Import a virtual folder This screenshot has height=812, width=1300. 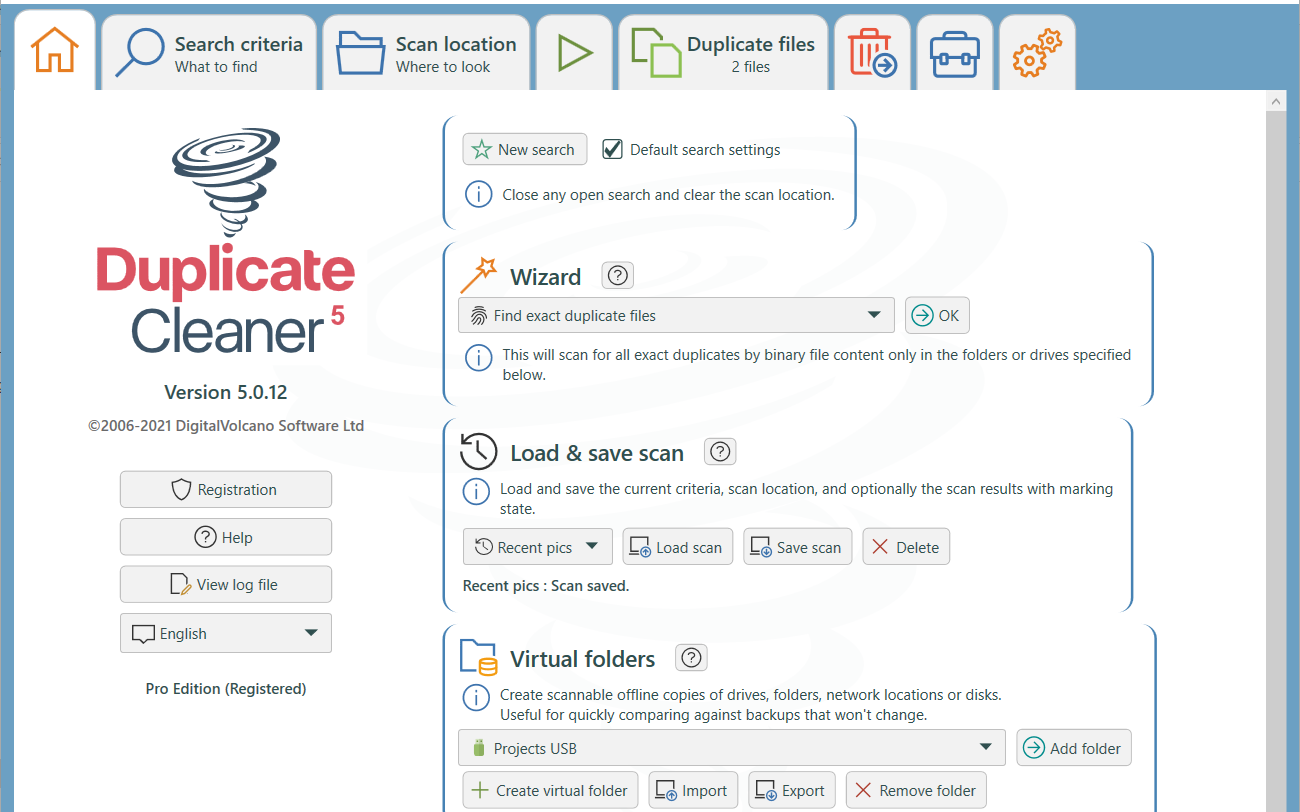[693, 790]
